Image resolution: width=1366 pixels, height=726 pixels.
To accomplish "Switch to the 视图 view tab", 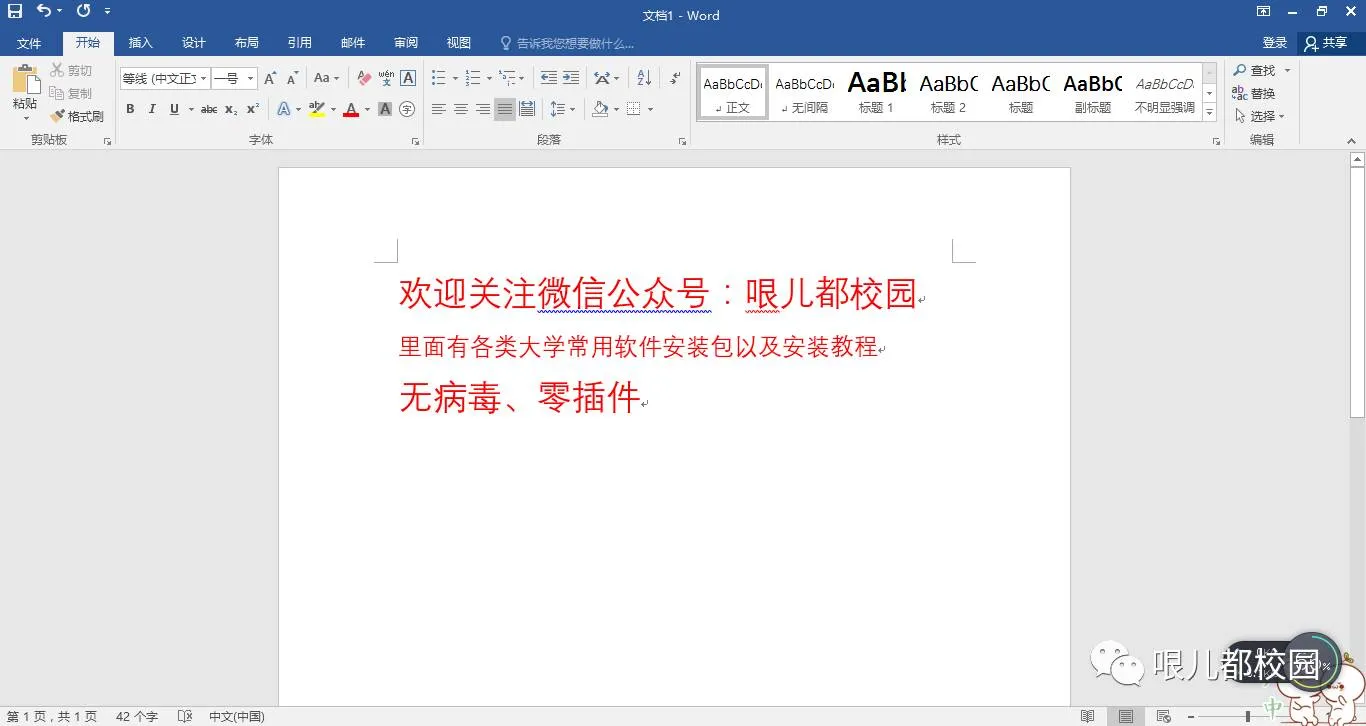I will [459, 43].
